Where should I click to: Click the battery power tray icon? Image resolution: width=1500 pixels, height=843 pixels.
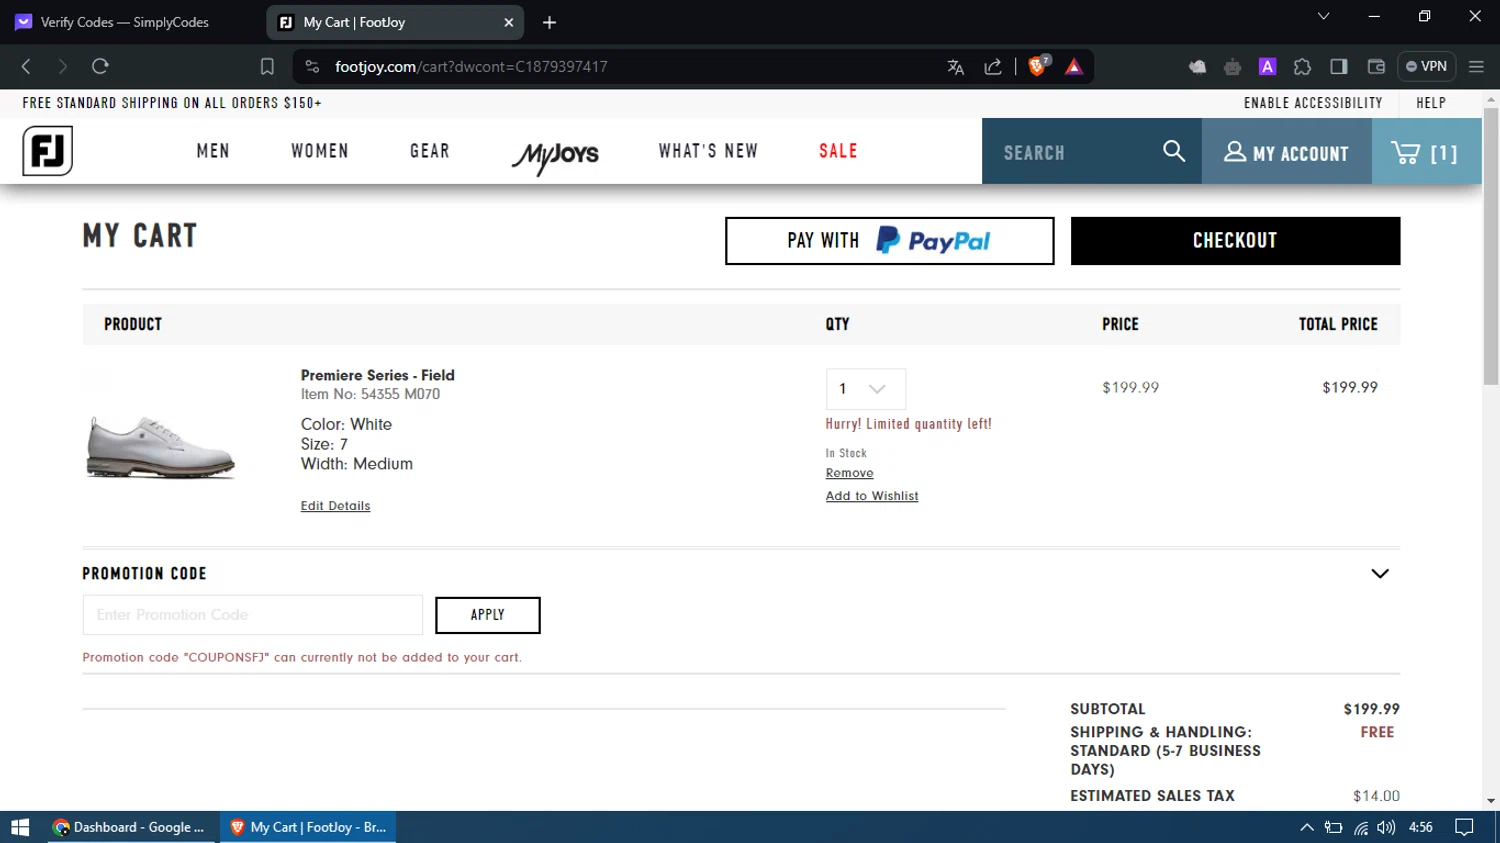[x=1333, y=827]
